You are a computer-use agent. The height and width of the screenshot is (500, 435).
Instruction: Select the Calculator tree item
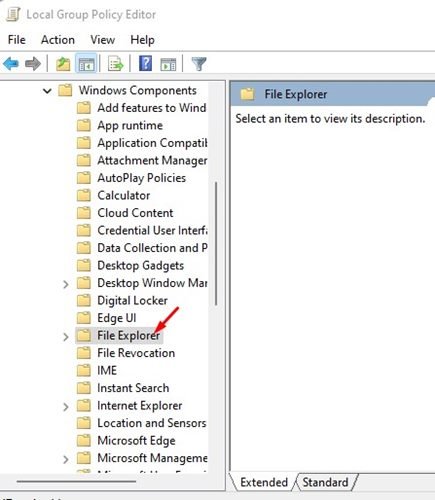[x=124, y=196]
